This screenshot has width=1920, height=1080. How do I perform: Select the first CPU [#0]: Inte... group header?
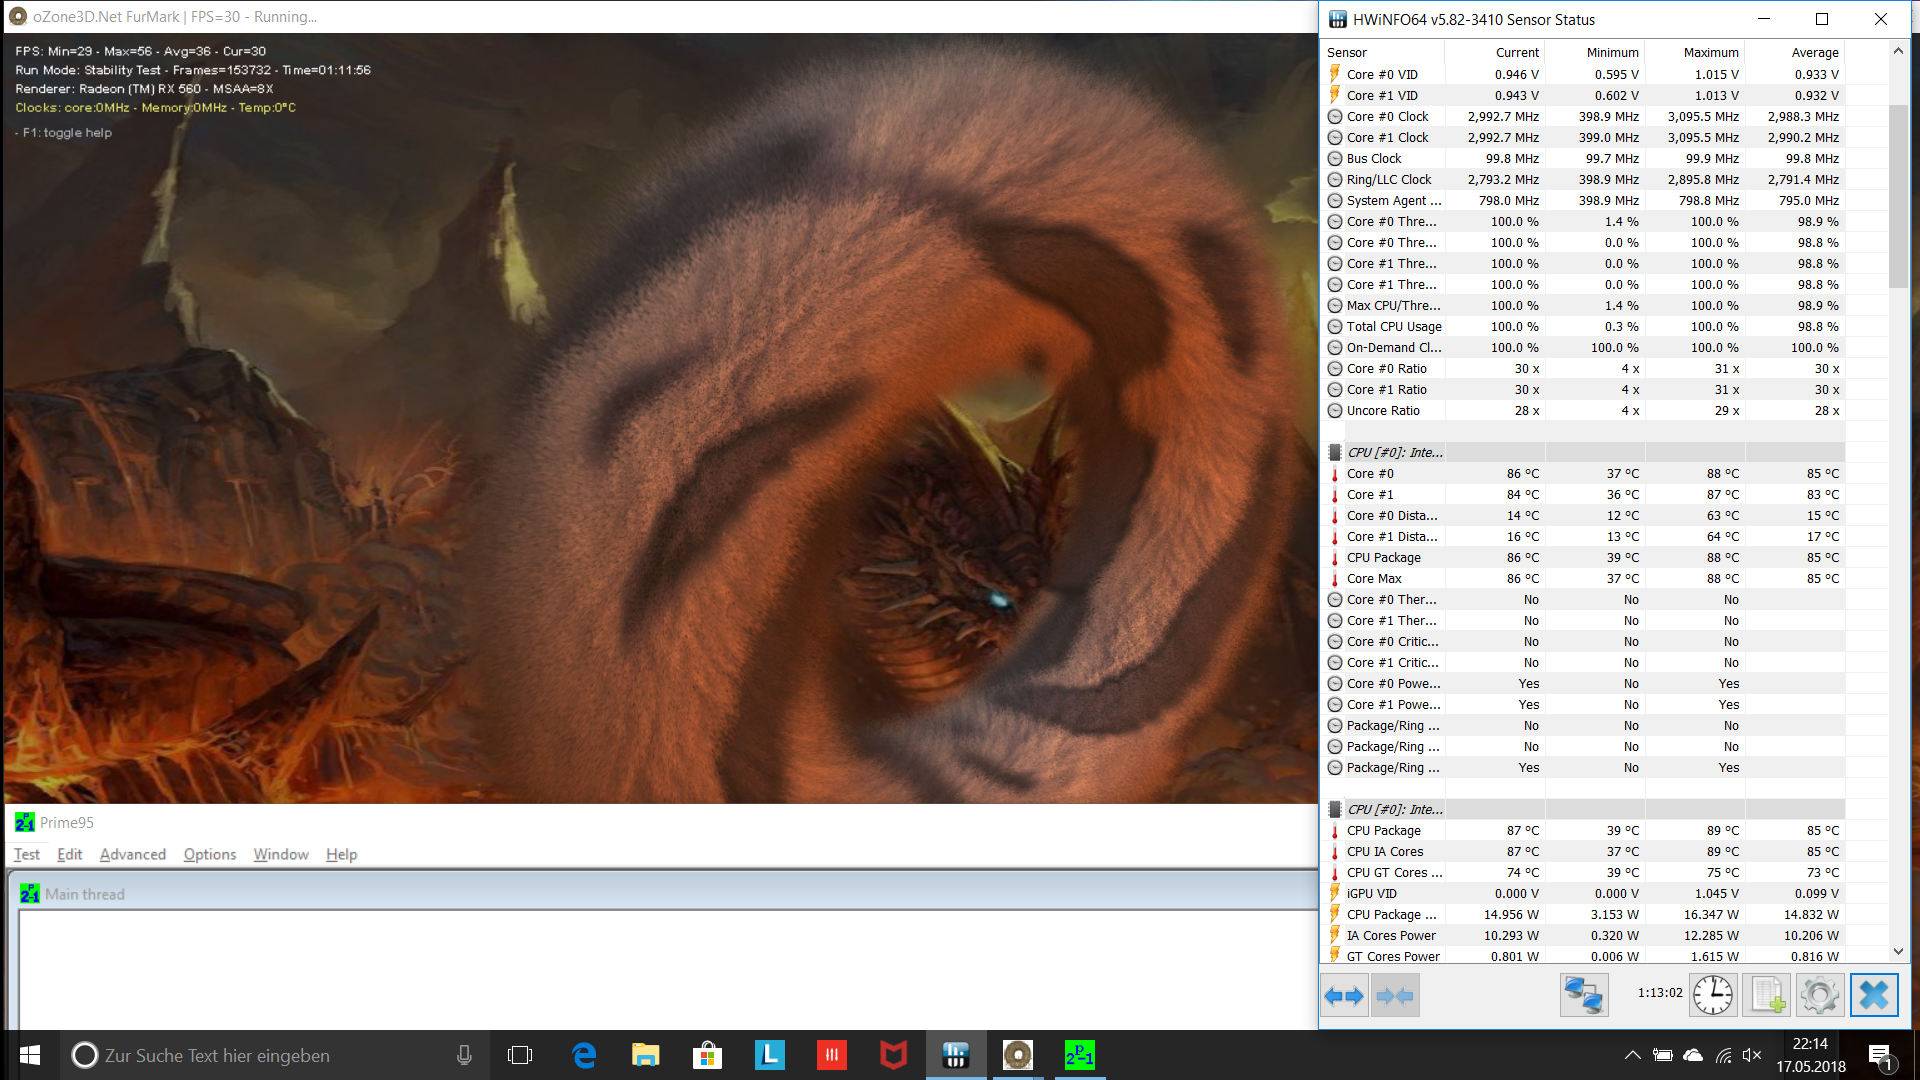(x=1585, y=452)
